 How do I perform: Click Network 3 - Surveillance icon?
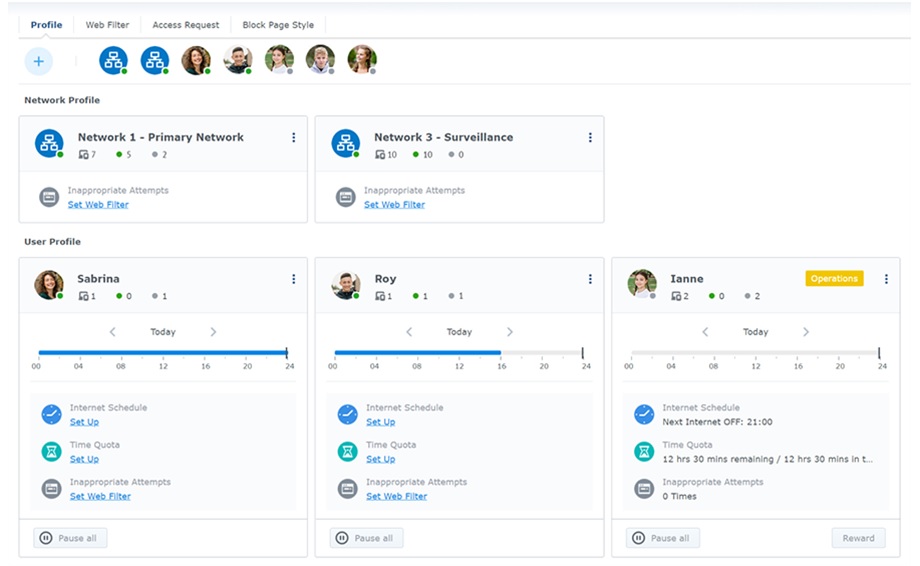click(x=346, y=144)
